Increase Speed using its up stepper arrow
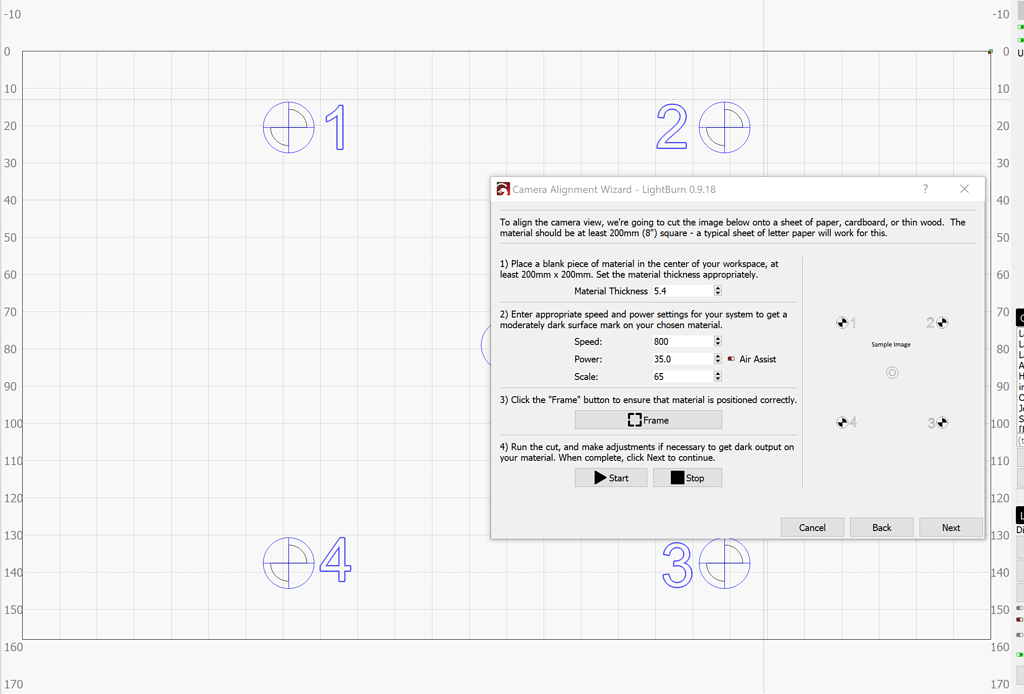The width and height of the screenshot is (1024, 694). click(718, 337)
